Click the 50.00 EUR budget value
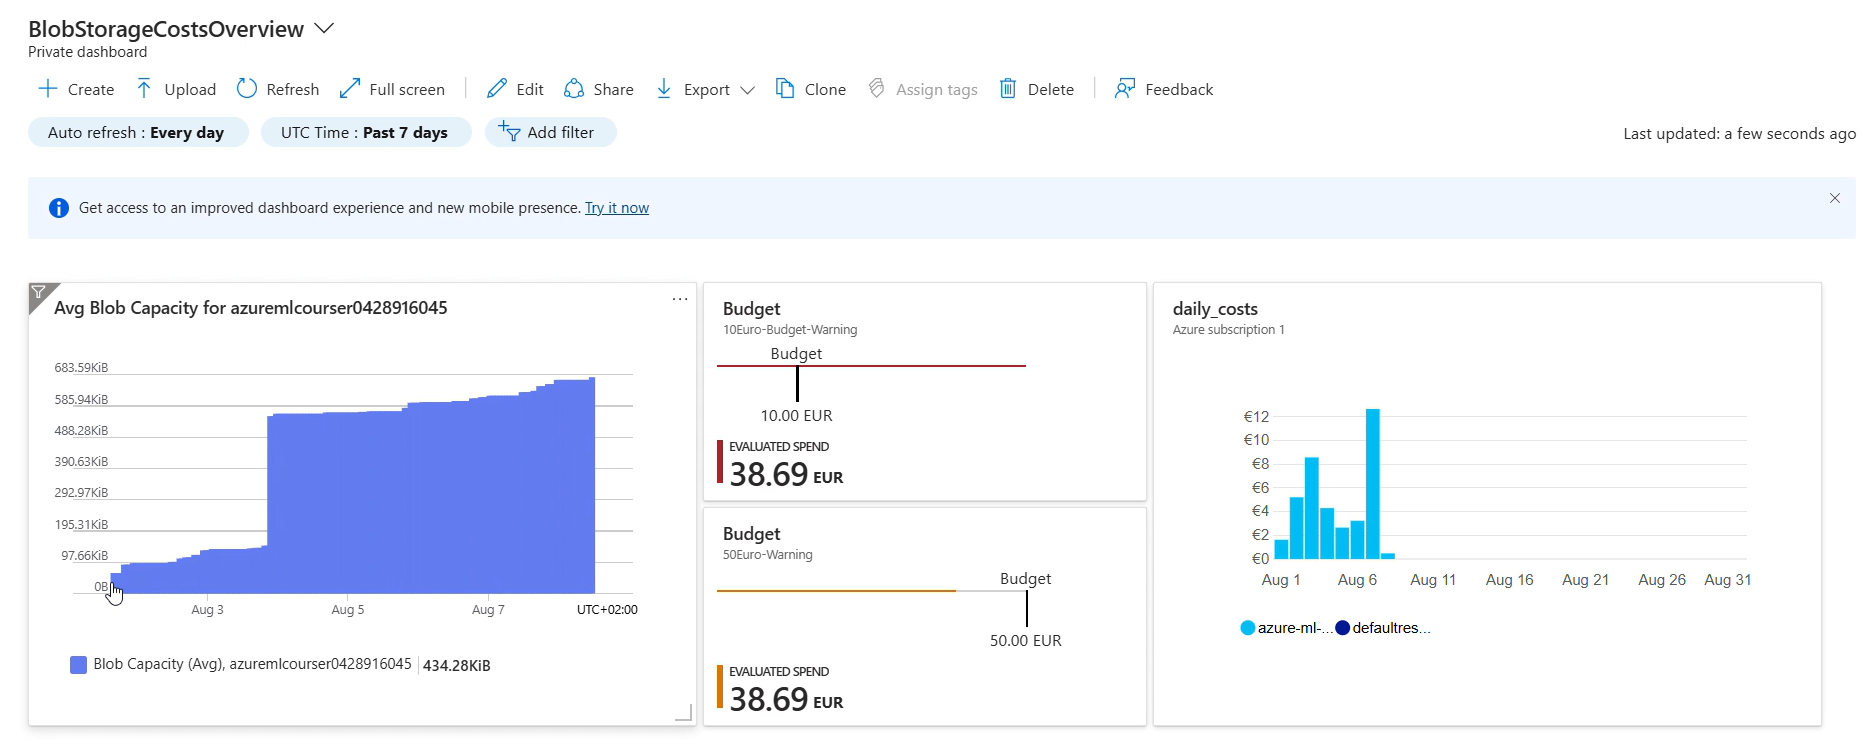Image resolution: width=1863 pixels, height=748 pixels. pos(1026,641)
